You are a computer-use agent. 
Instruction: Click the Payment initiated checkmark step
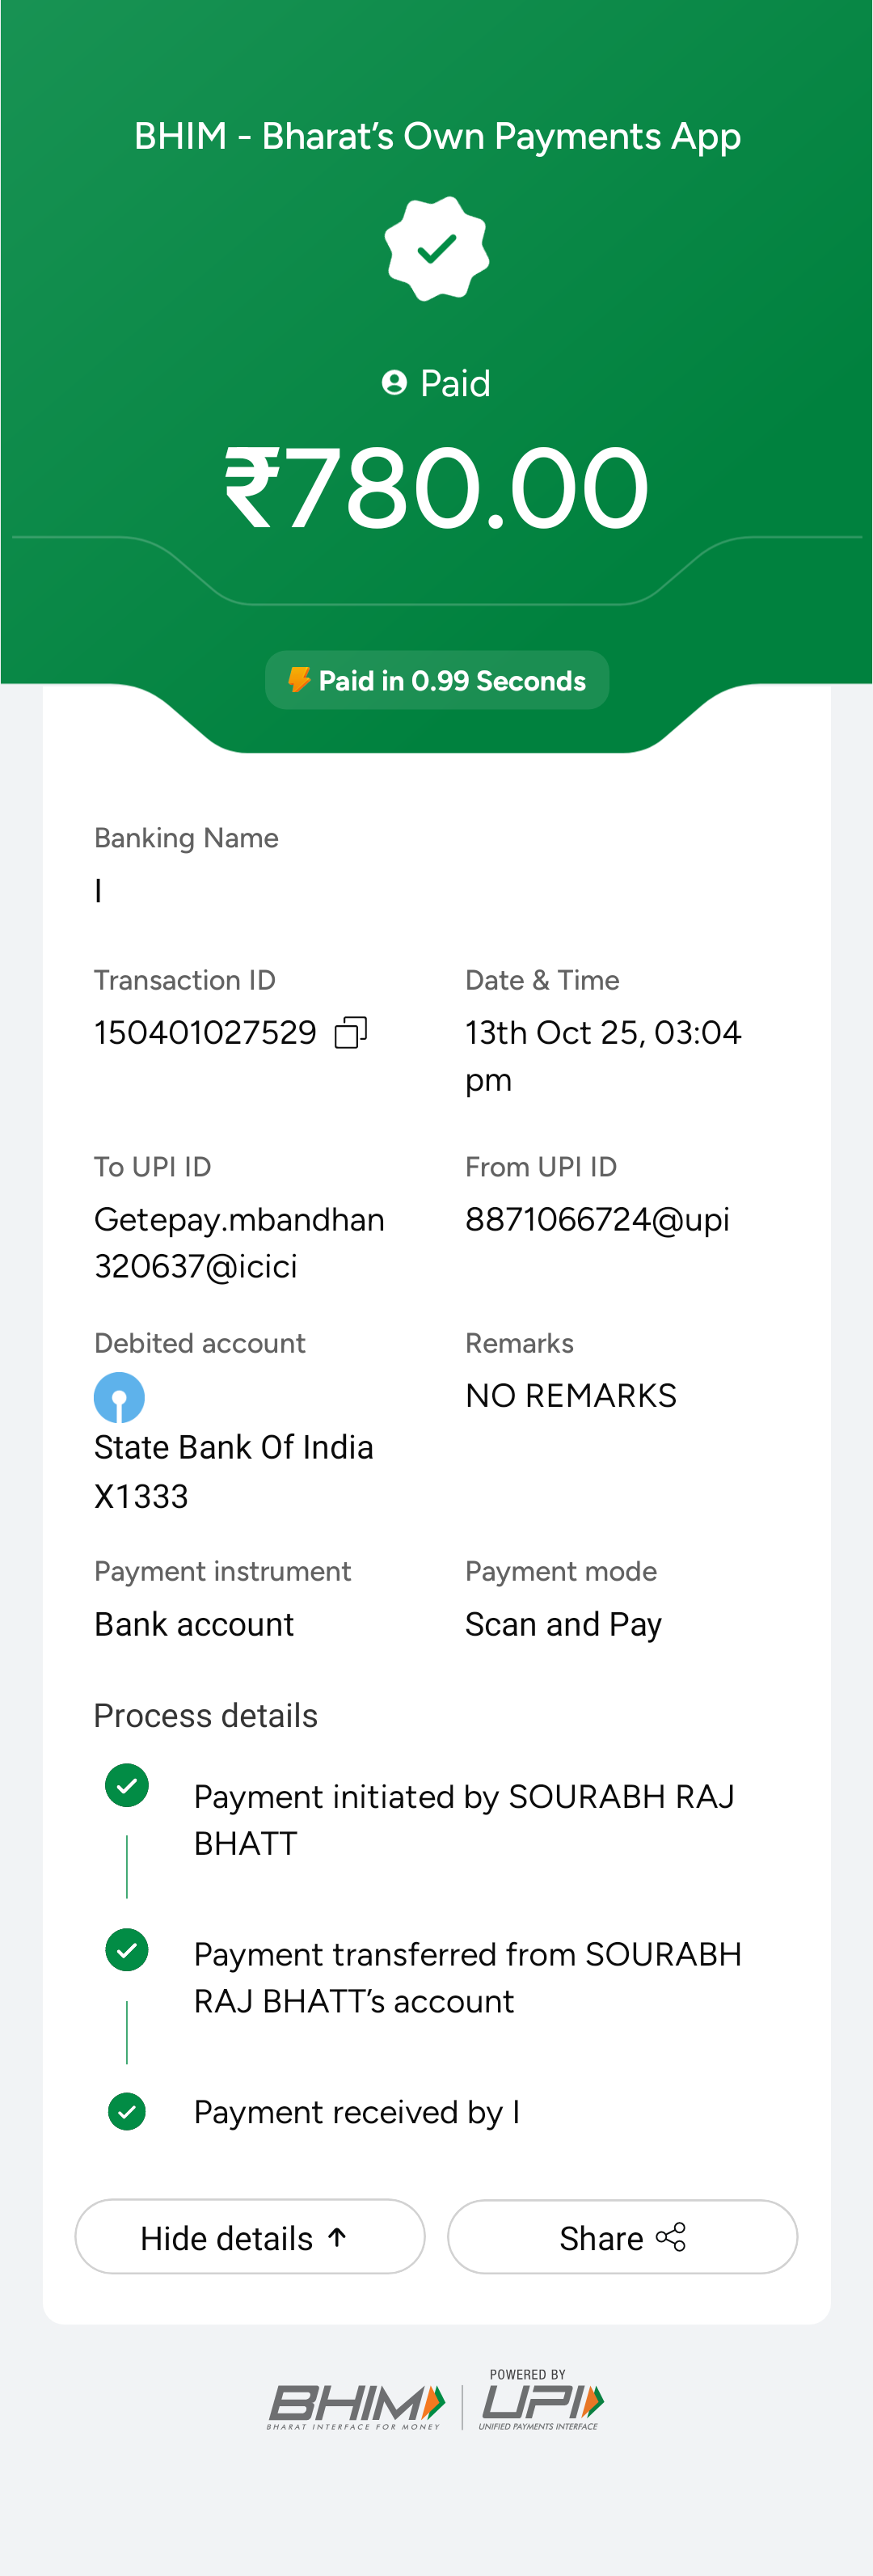(127, 1786)
